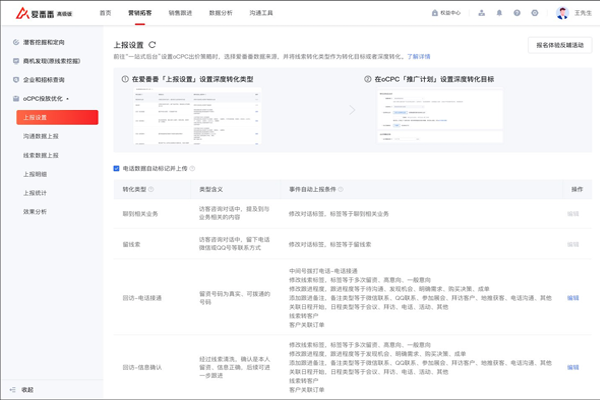Open the 销售跟进 top navigation tab

[x=180, y=13]
